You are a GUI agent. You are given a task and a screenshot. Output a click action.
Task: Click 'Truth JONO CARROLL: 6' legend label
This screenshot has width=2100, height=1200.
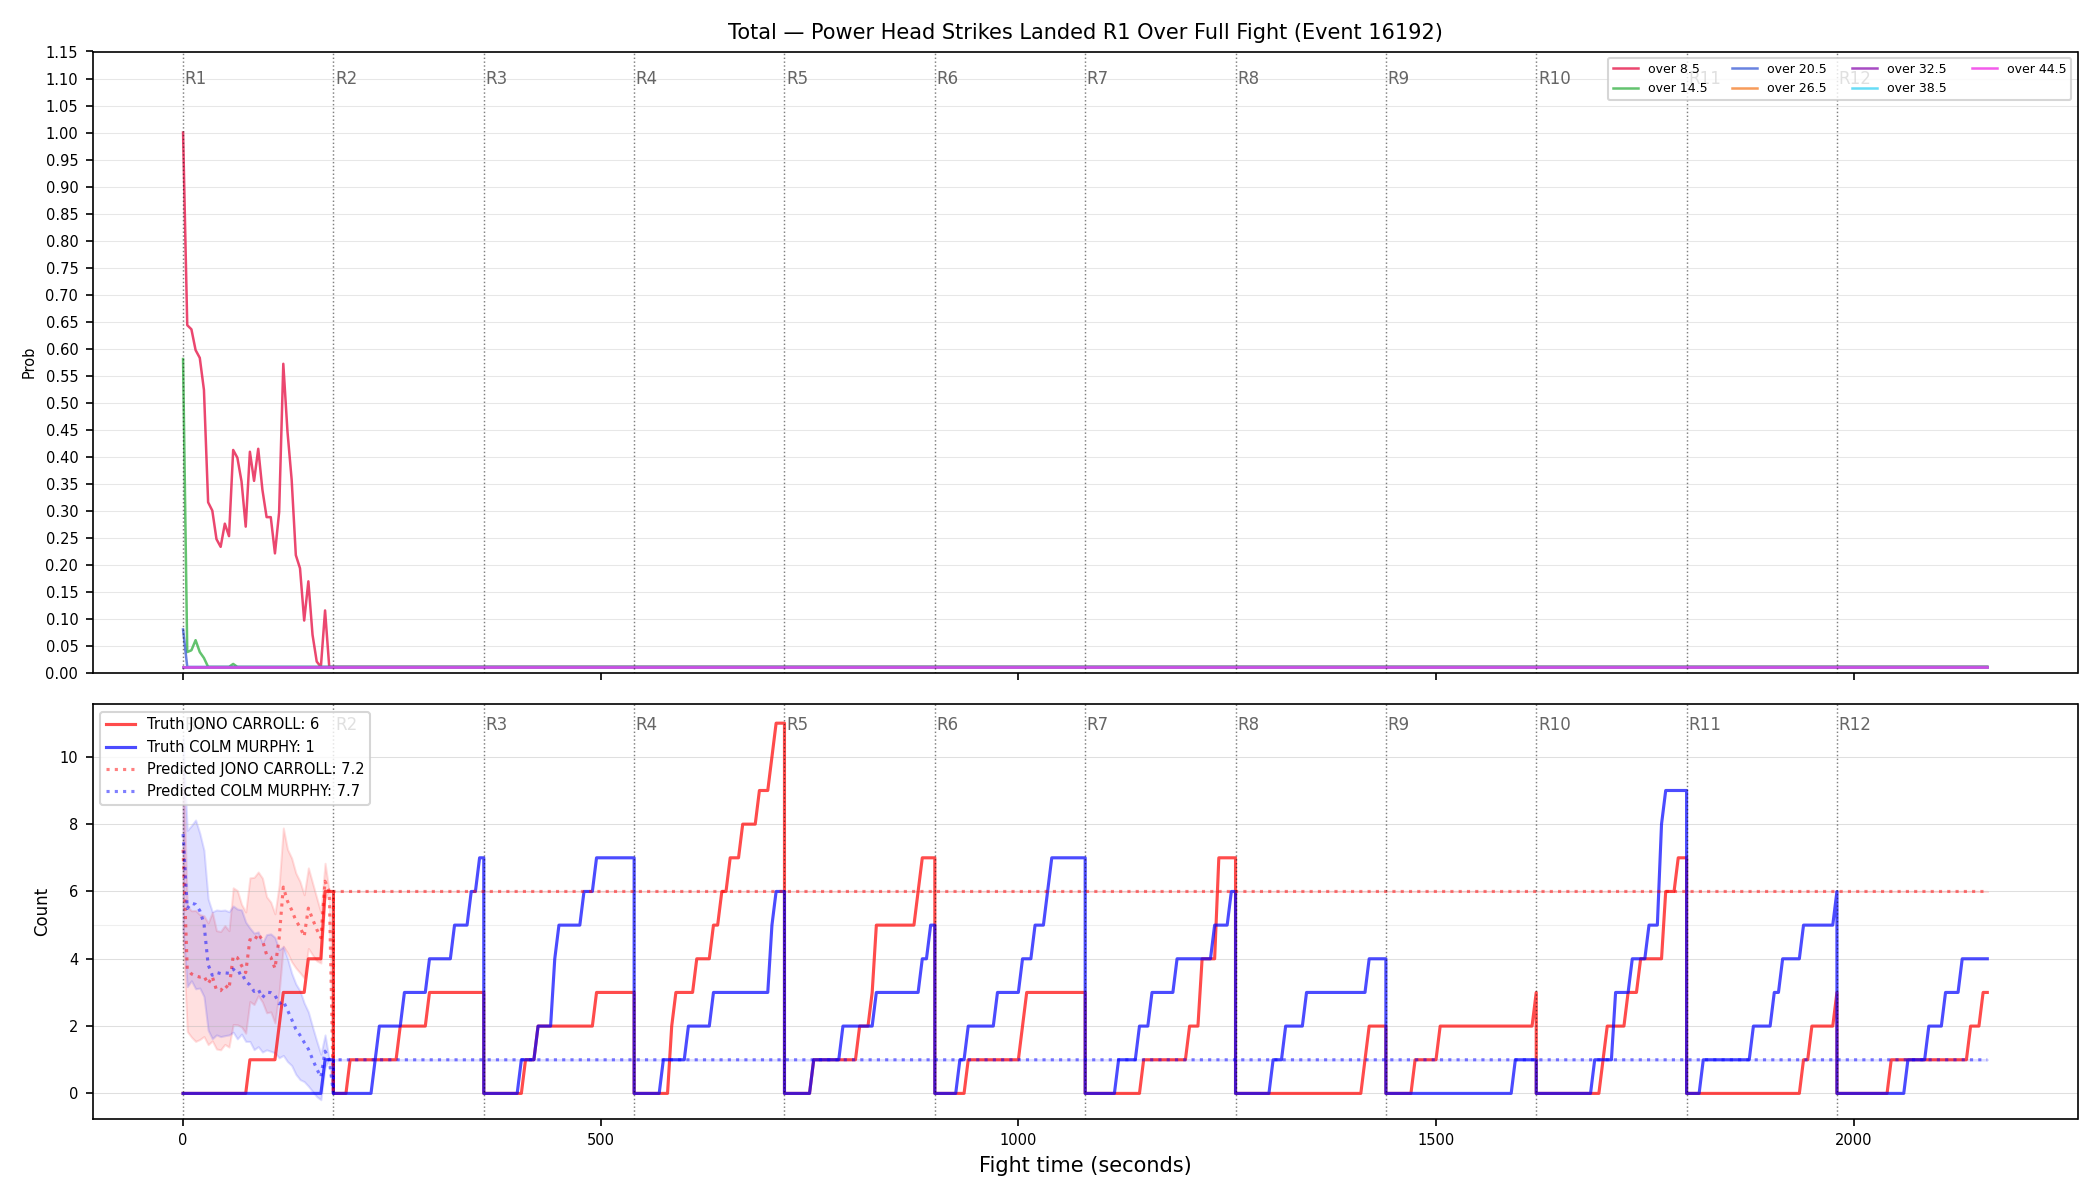tap(233, 724)
